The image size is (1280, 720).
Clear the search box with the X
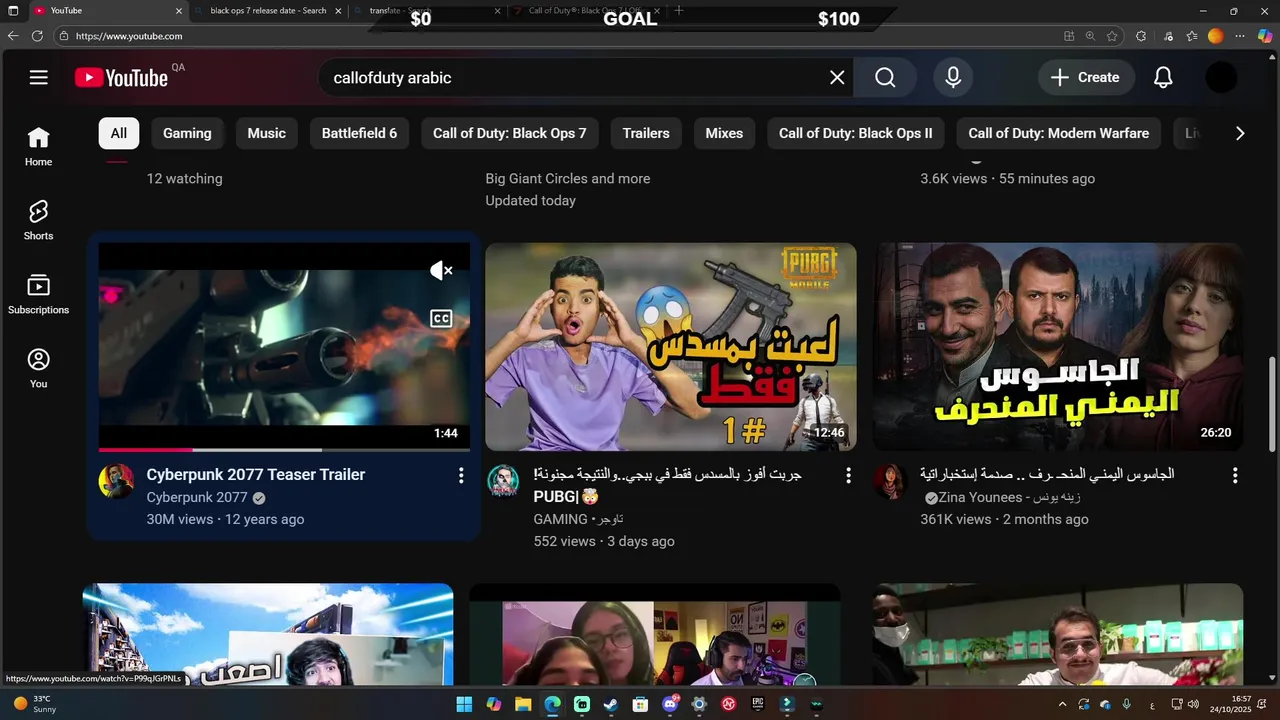[x=837, y=77]
